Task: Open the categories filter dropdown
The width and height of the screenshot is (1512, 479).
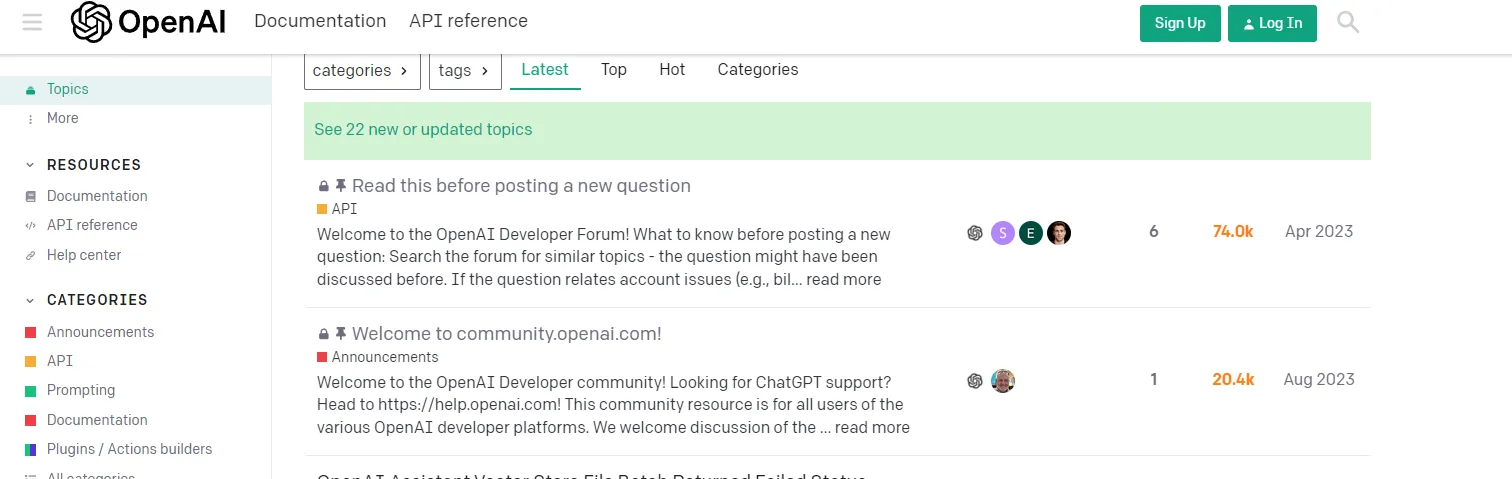Action: [x=361, y=71]
